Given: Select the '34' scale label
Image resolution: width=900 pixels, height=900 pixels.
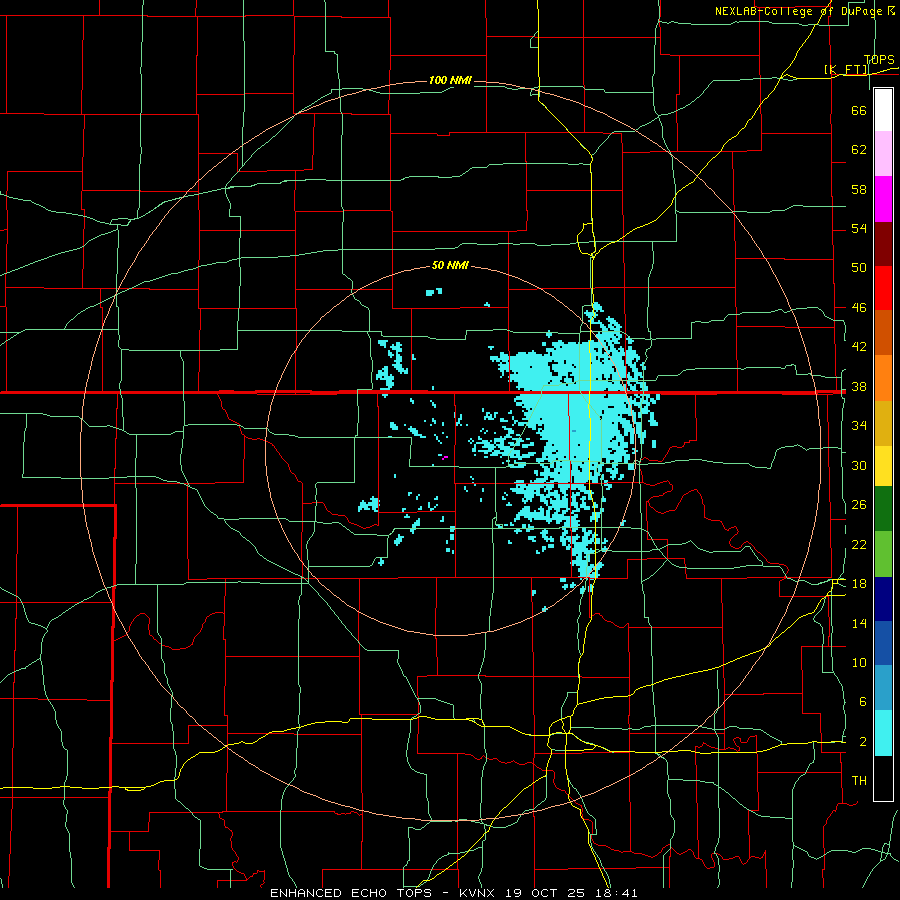Looking at the screenshot, I should click(x=859, y=426).
